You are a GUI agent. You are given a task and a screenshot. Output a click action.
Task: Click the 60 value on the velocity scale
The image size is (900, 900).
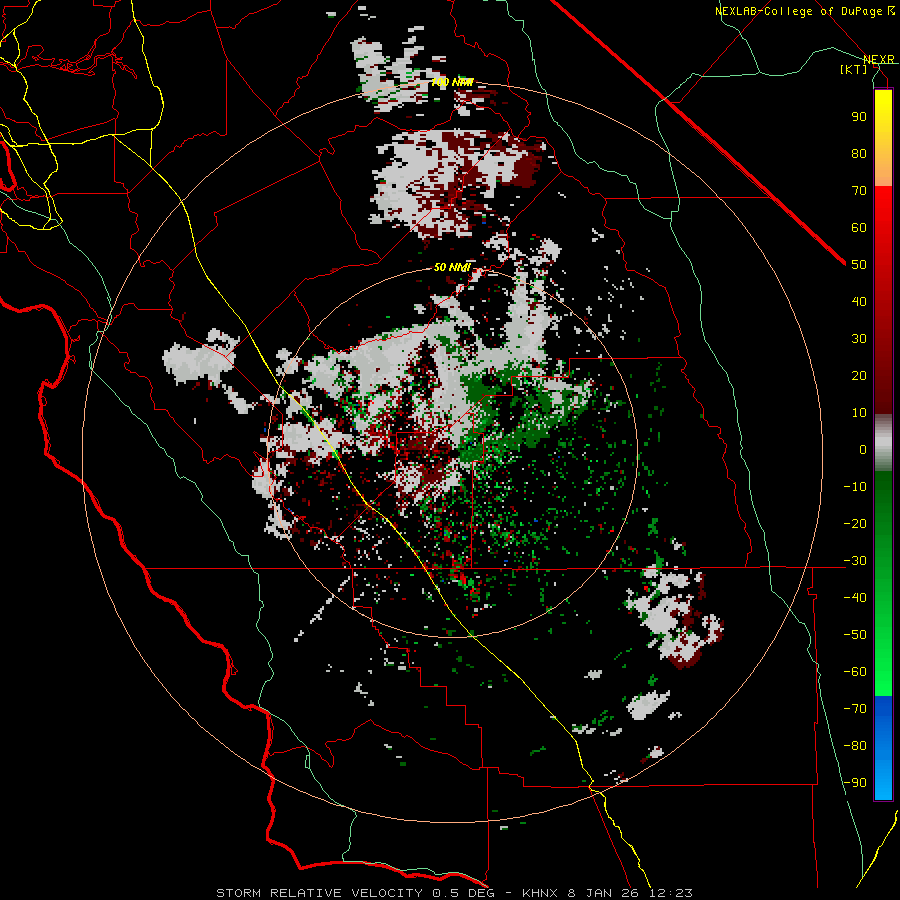coord(859,227)
